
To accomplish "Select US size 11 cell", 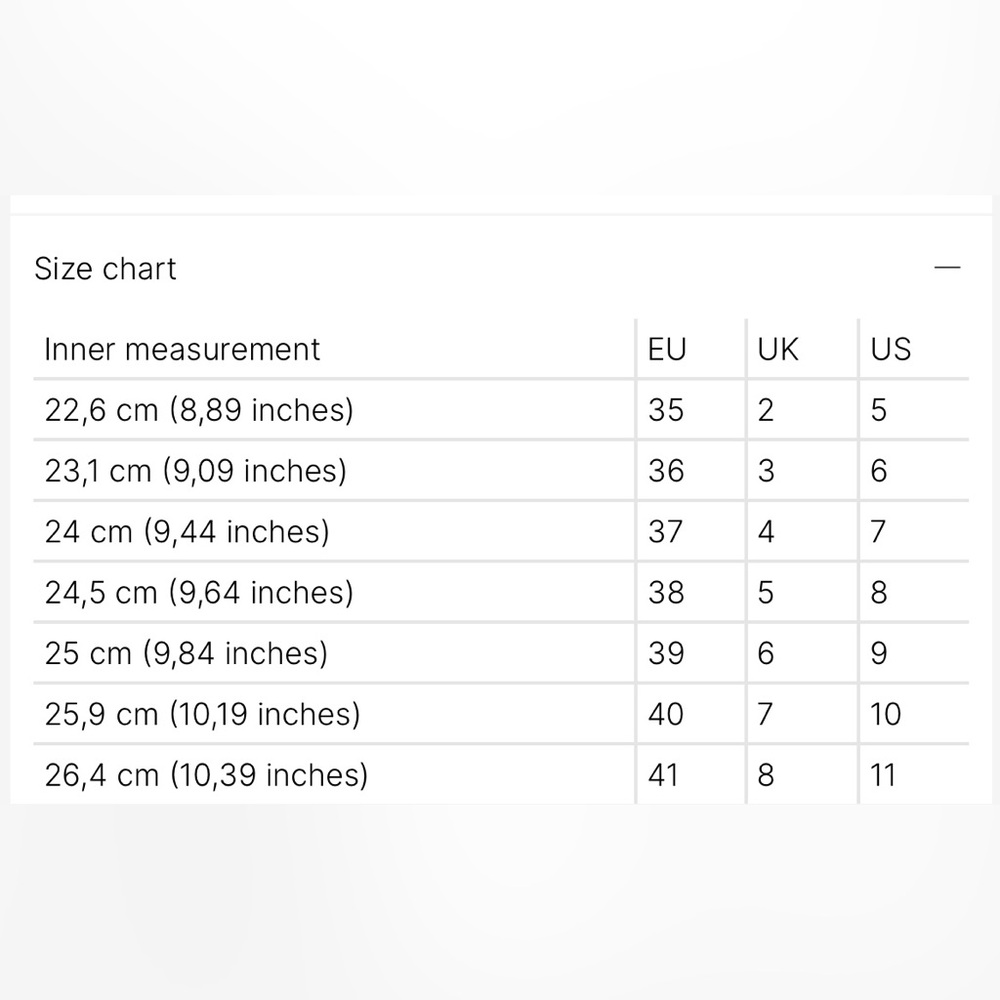I will coord(883,775).
